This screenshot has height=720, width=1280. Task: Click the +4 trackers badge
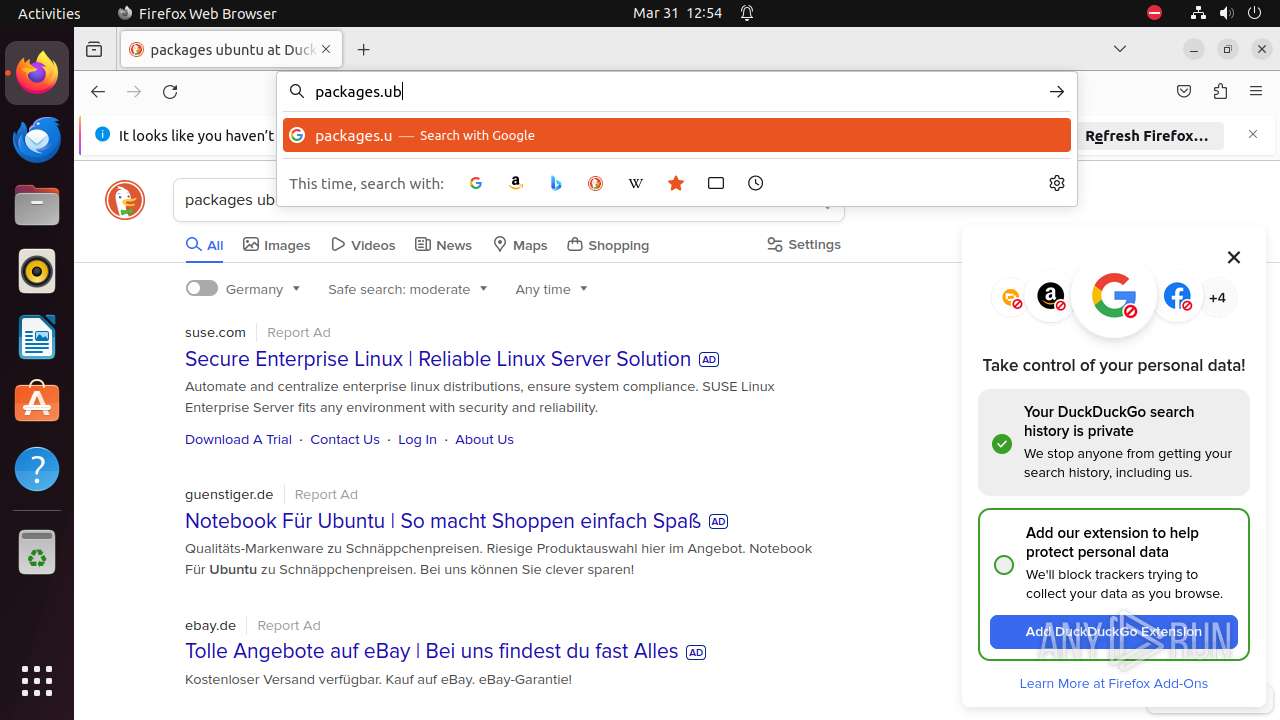pos(1217,297)
